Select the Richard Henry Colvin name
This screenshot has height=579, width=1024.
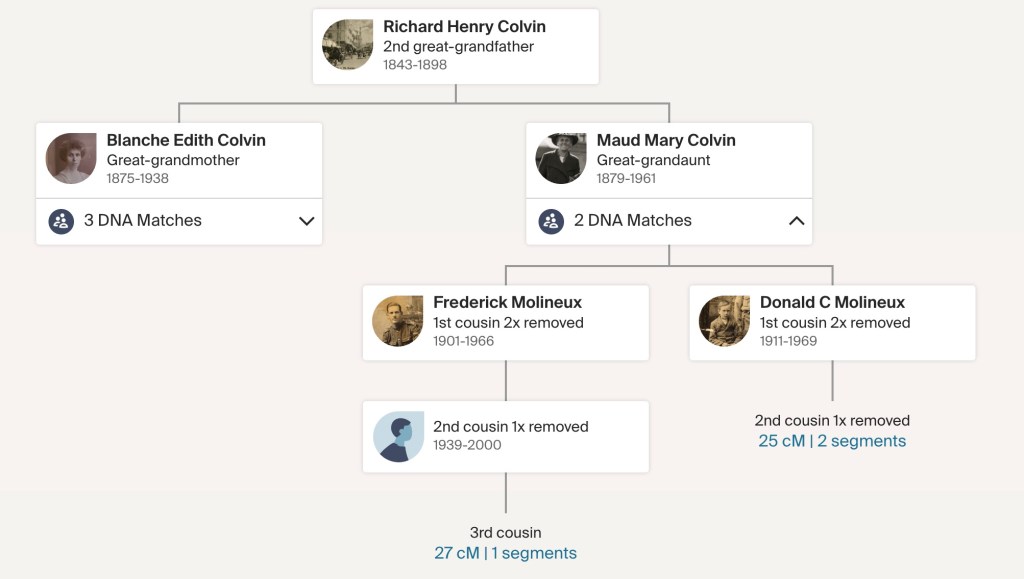[464, 27]
